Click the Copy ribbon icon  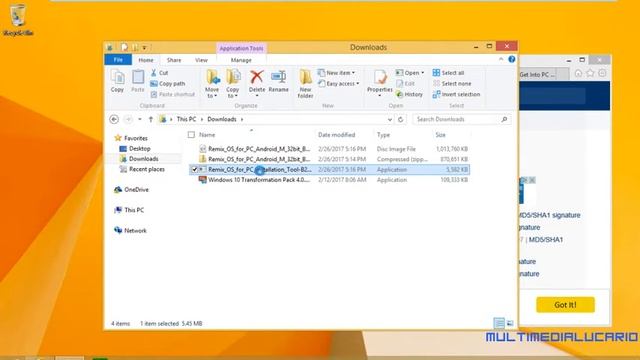(x=117, y=81)
